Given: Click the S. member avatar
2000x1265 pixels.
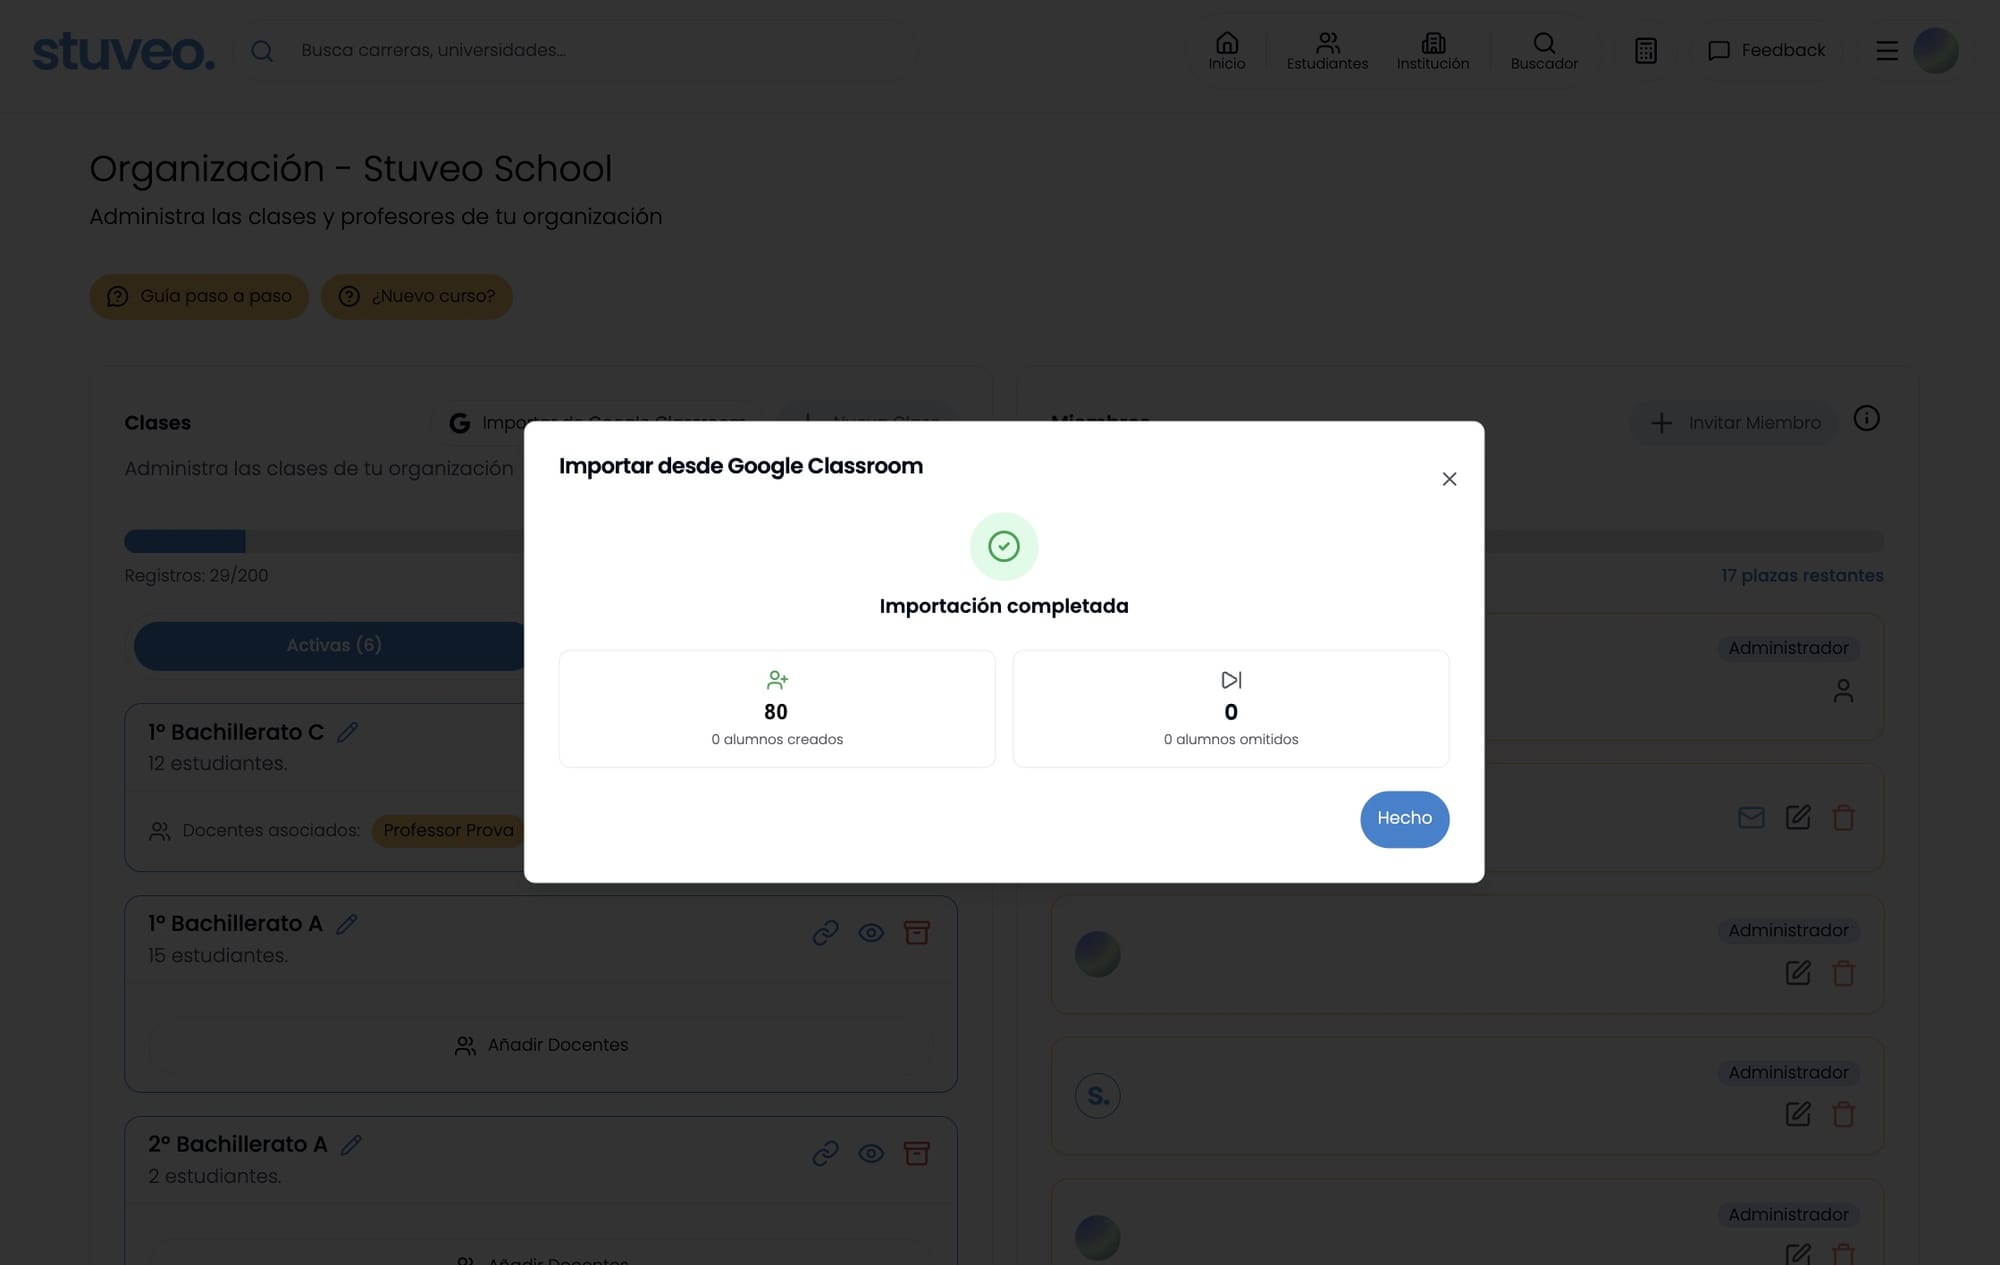Looking at the screenshot, I should tap(1097, 1096).
